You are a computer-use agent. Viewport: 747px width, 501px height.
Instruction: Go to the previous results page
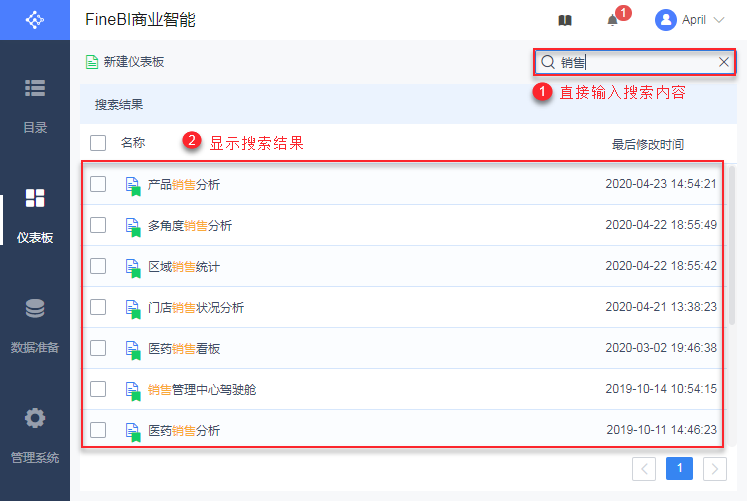pyautogui.click(x=645, y=468)
